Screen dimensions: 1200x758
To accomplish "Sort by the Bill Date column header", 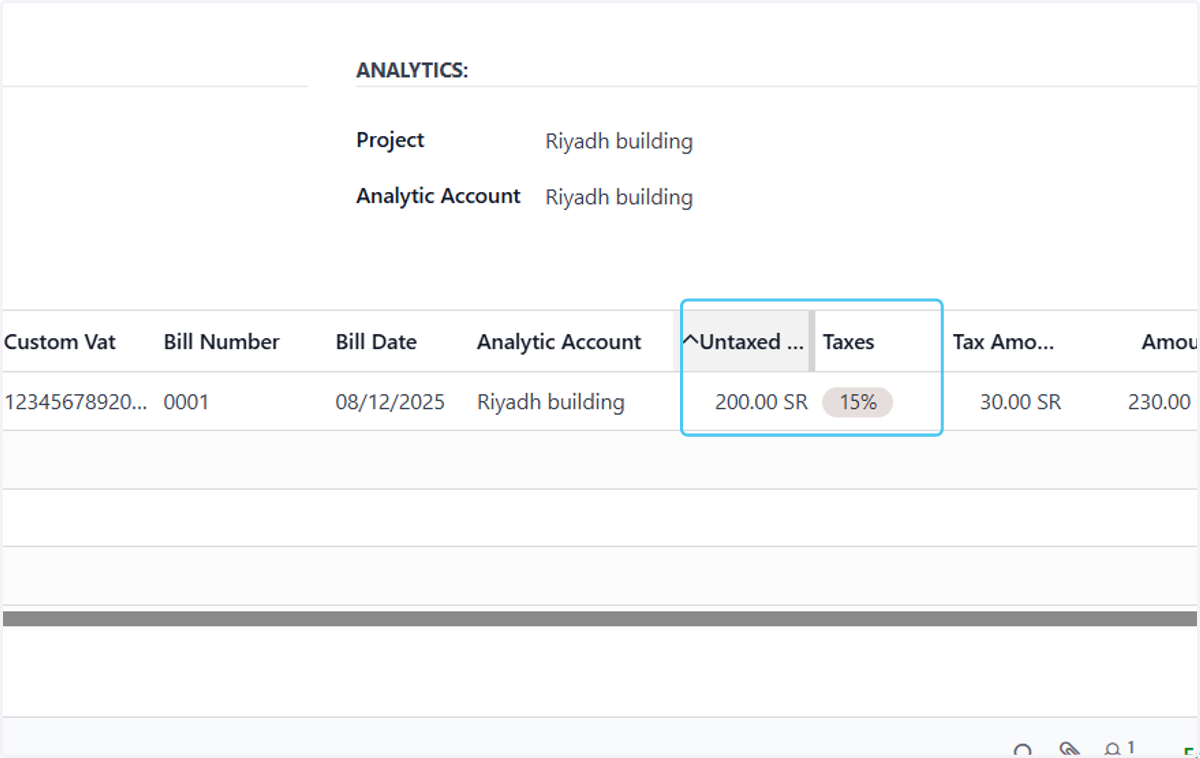I will tap(376, 342).
